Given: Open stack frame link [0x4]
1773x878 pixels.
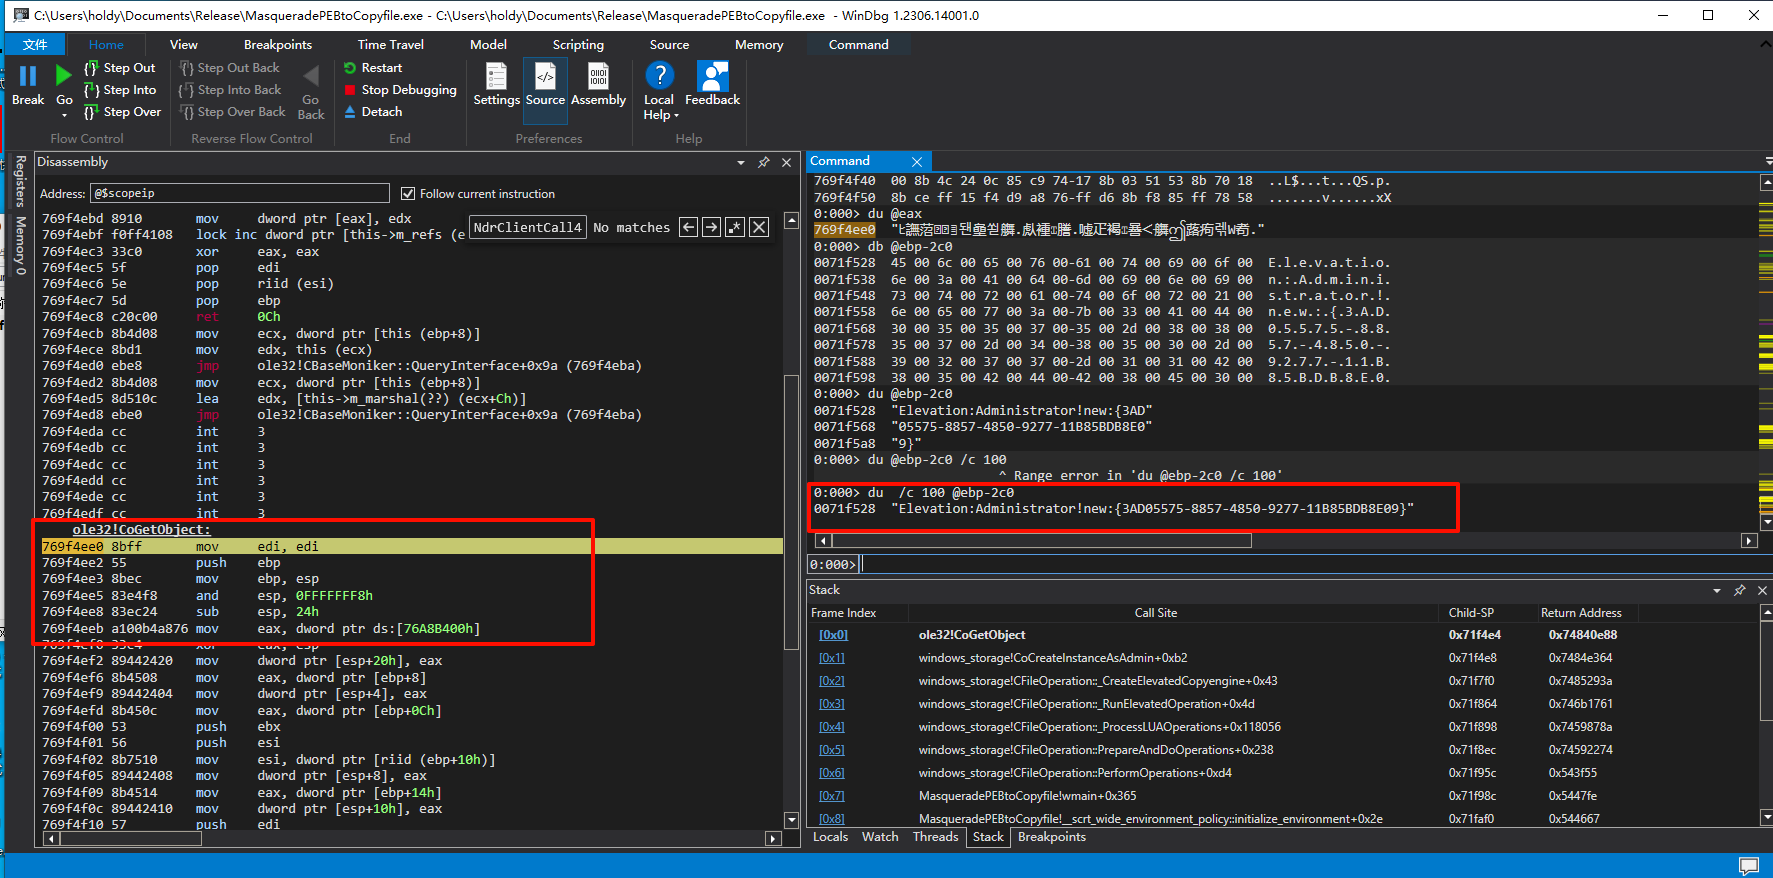Looking at the screenshot, I should [x=832, y=727].
